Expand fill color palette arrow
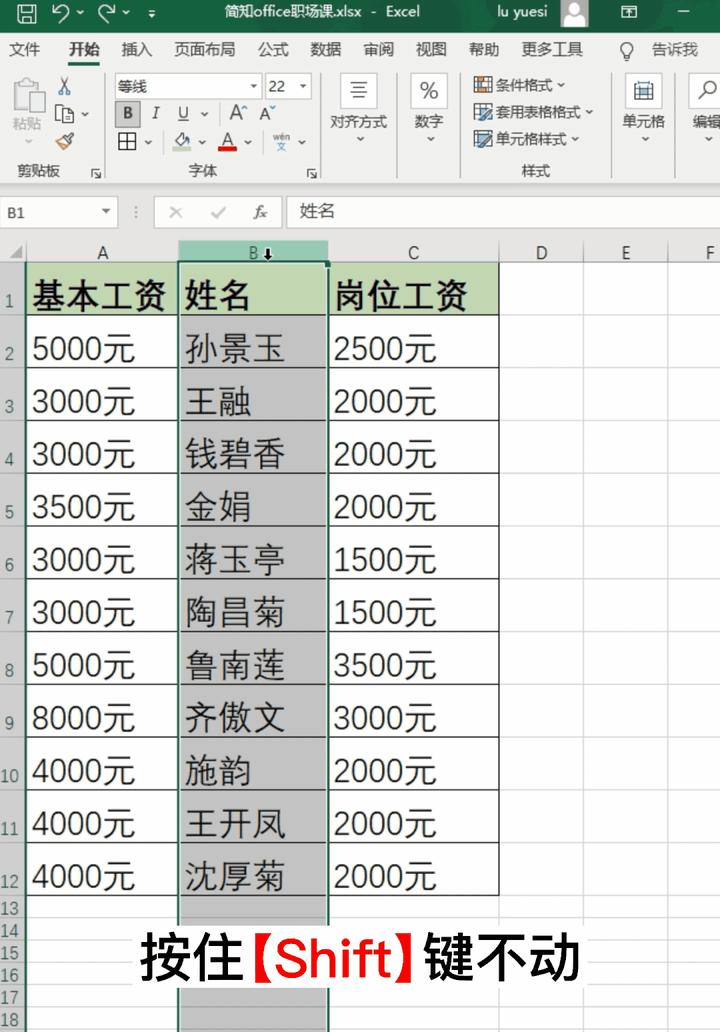 pyautogui.click(x=202, y=142)
